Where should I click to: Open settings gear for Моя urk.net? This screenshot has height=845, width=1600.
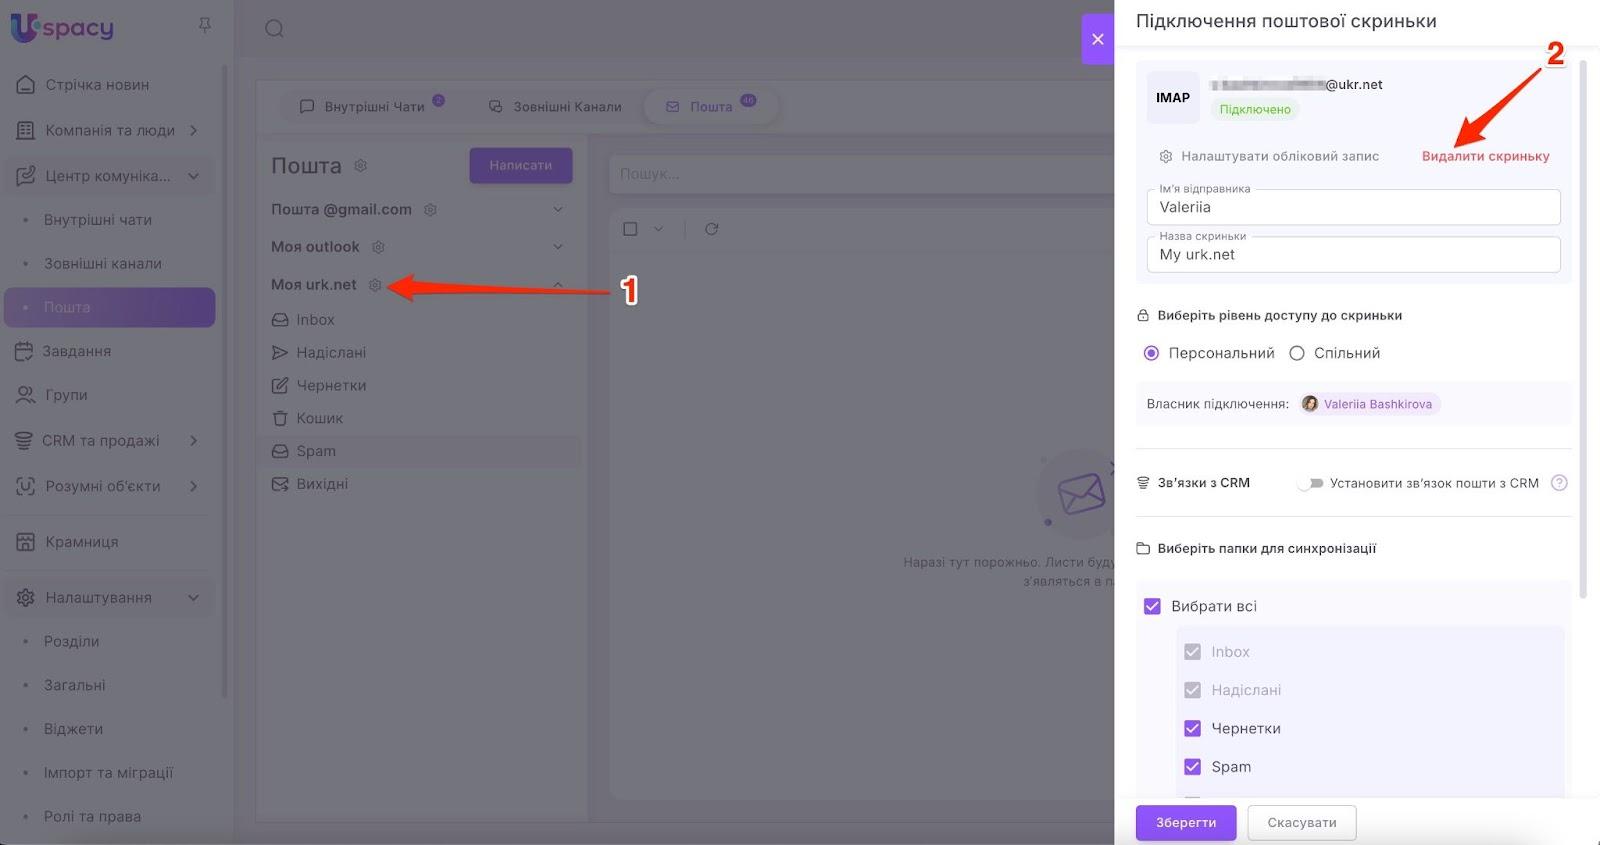point(375,285)
